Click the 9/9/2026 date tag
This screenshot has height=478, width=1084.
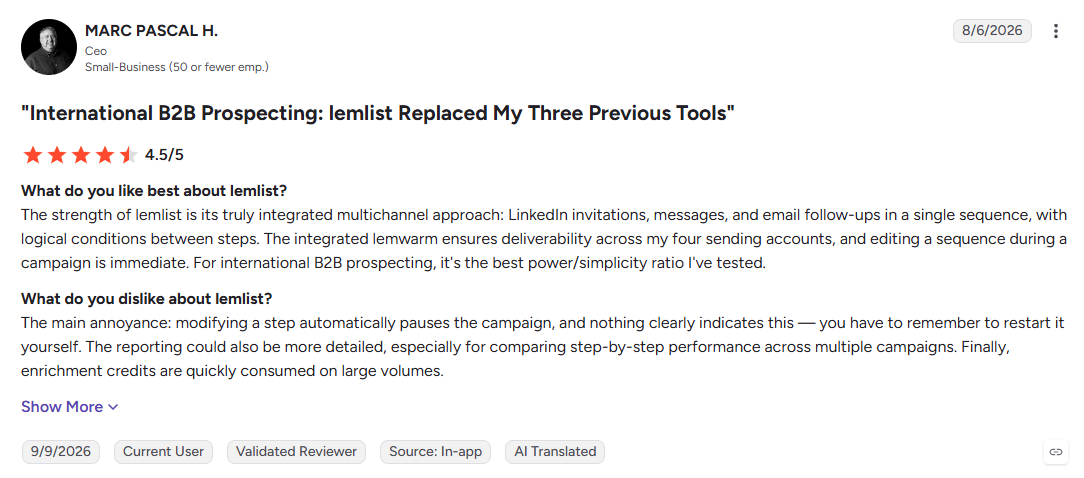[x=61, y=452]
